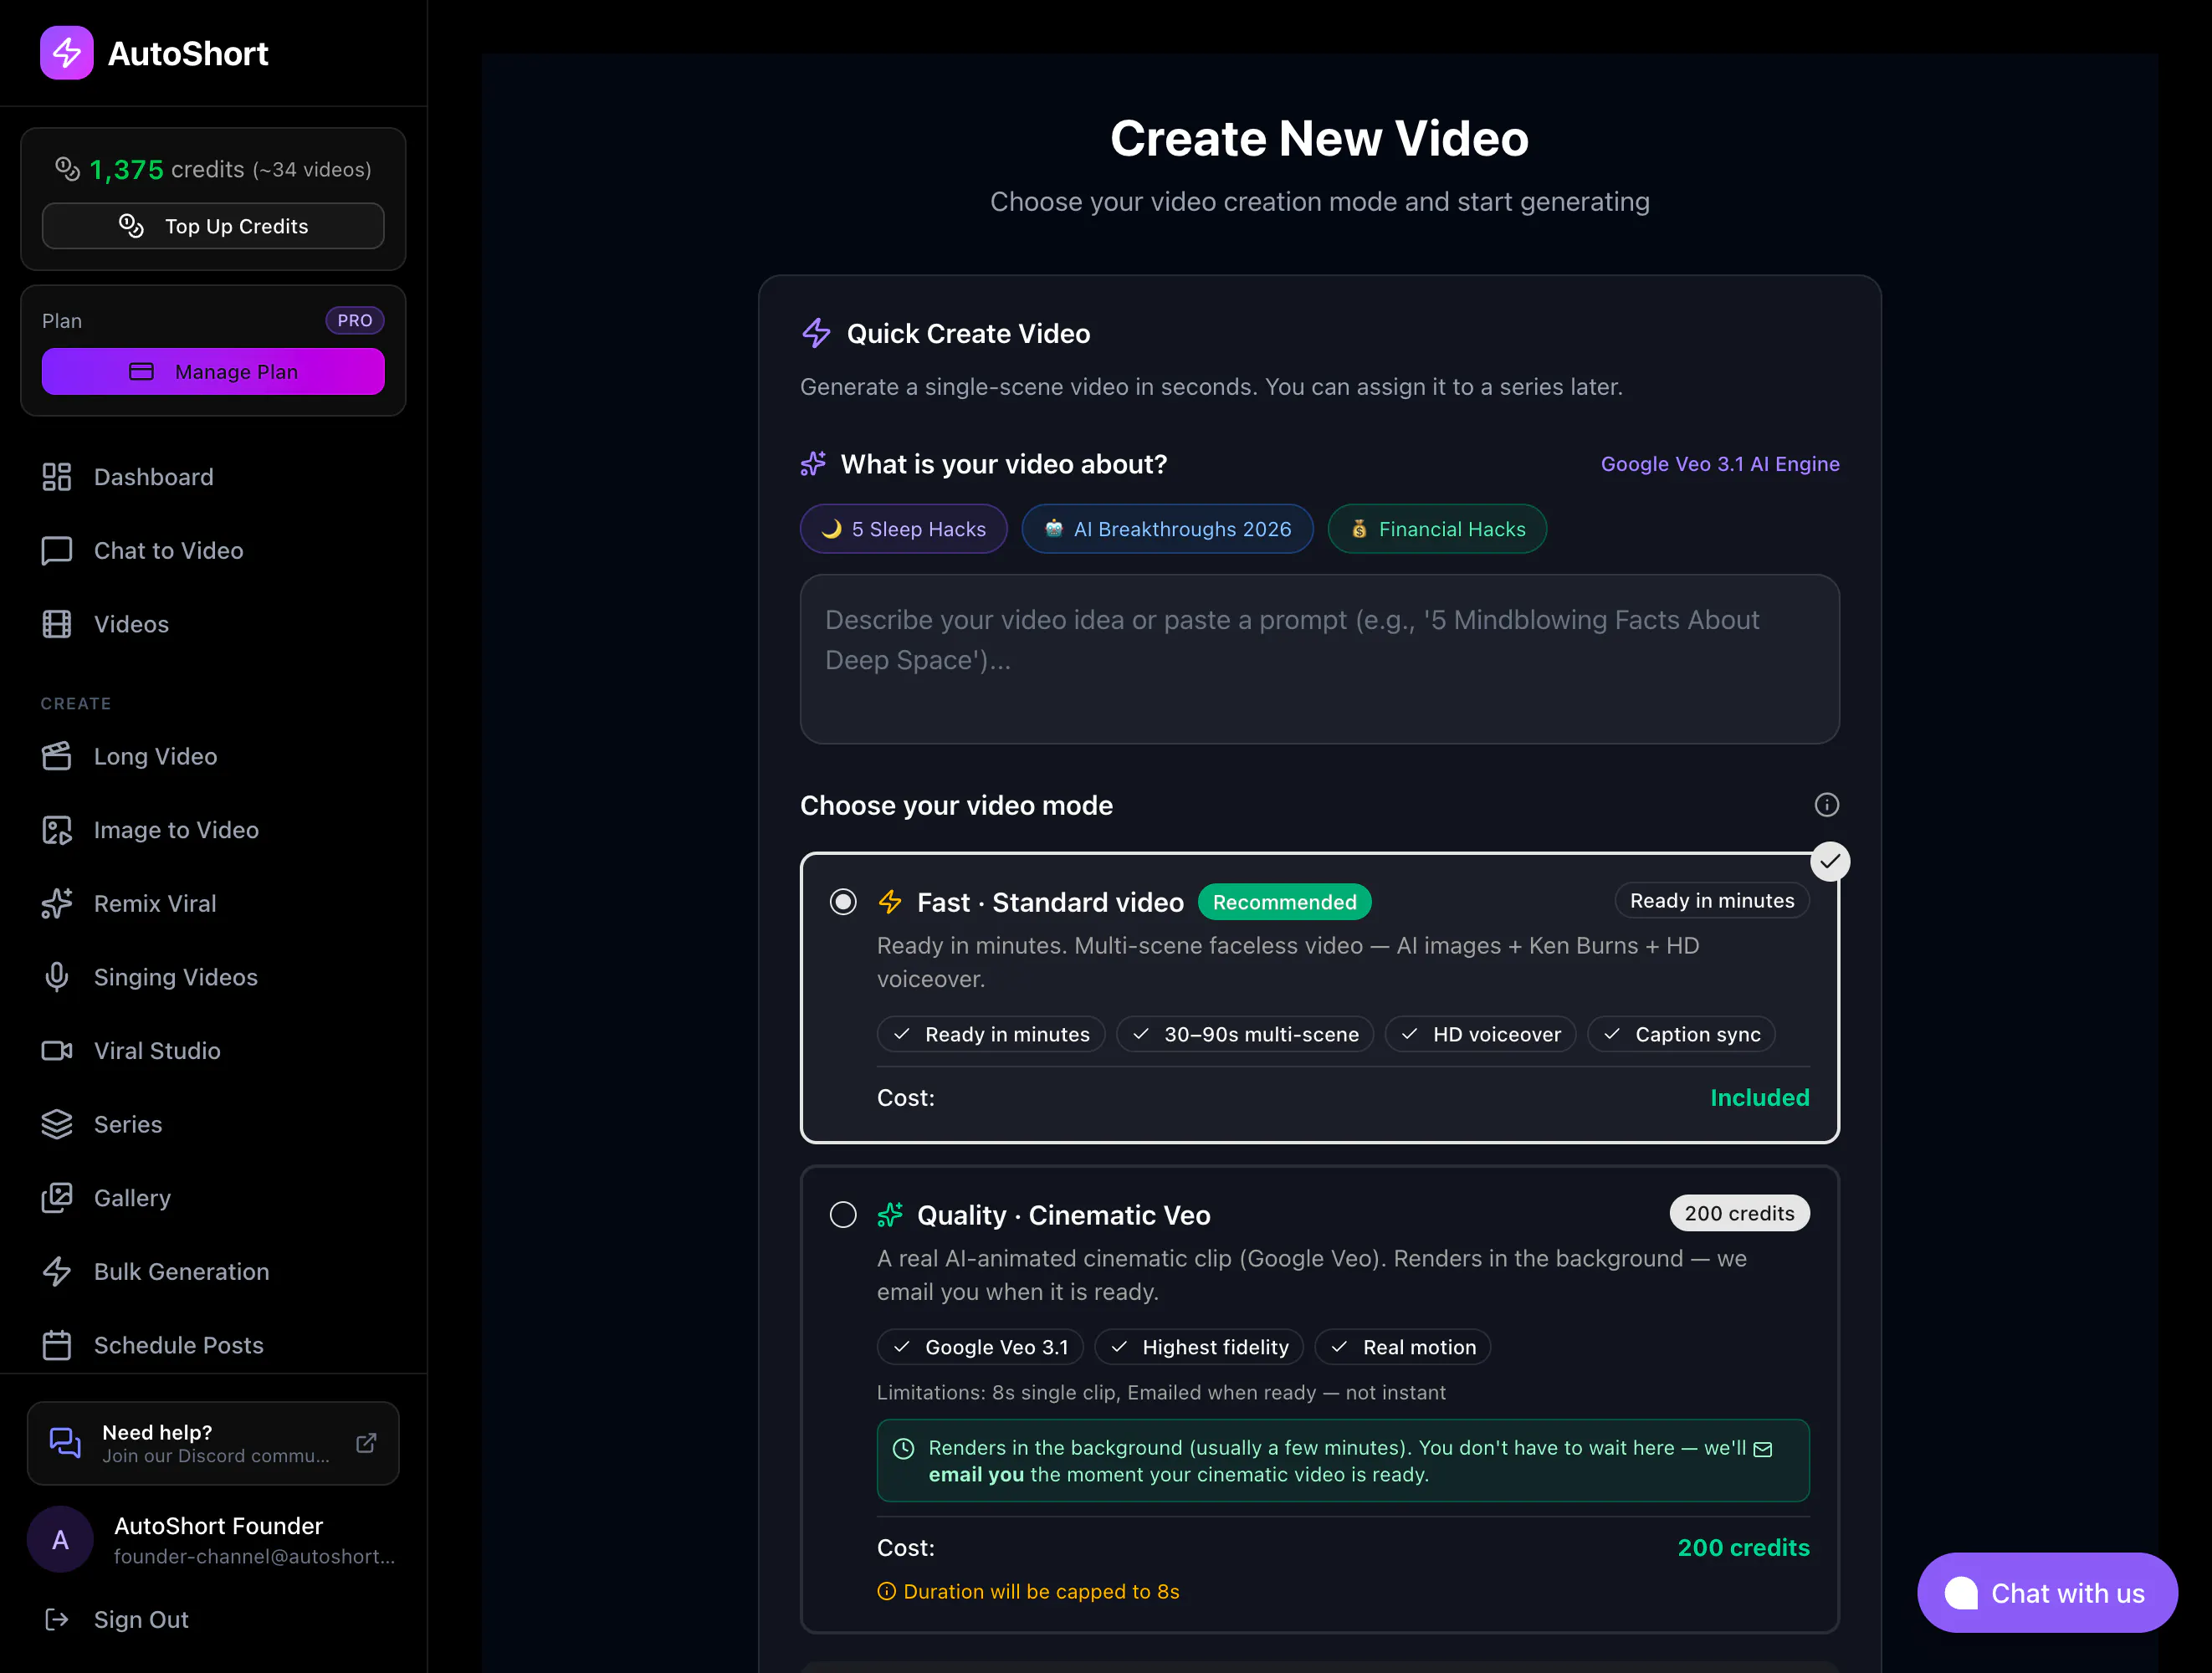This screenshot has width=2212, height=1673.
Task: Select the Remix Viral sparkle icon
Action: pos(57,903)
